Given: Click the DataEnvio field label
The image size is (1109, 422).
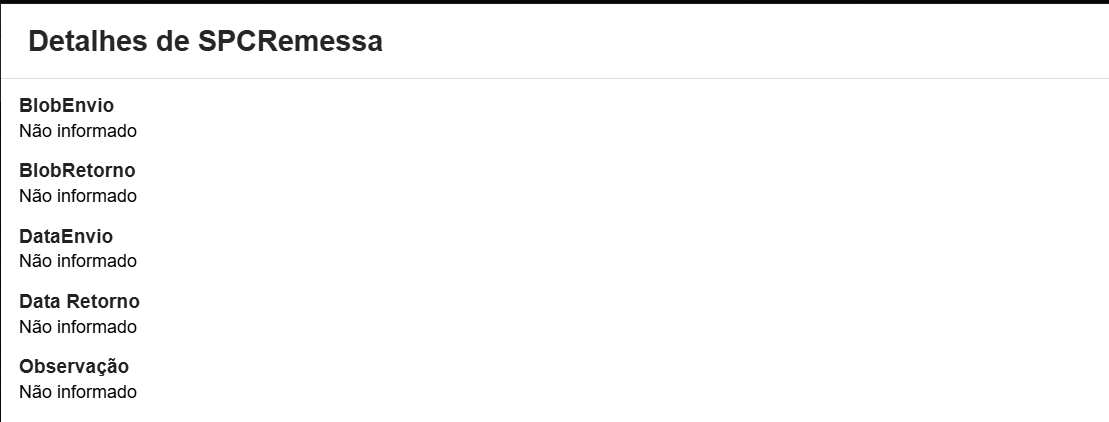Looking at the screenshot, I should pos(66,236).
